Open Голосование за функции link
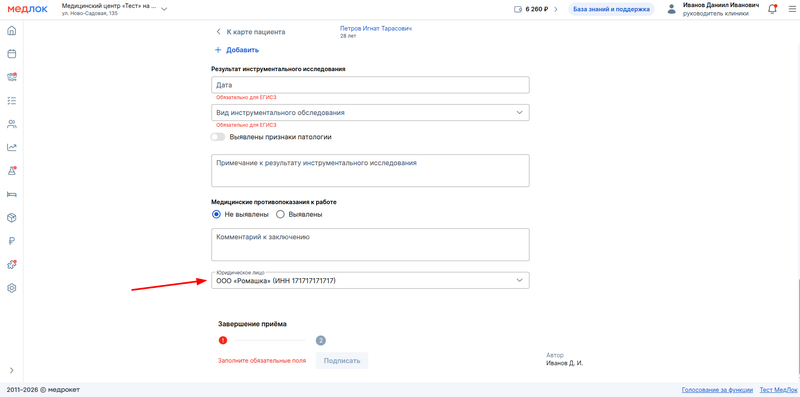This screenshot has width=800, height=397. (717, 390)
